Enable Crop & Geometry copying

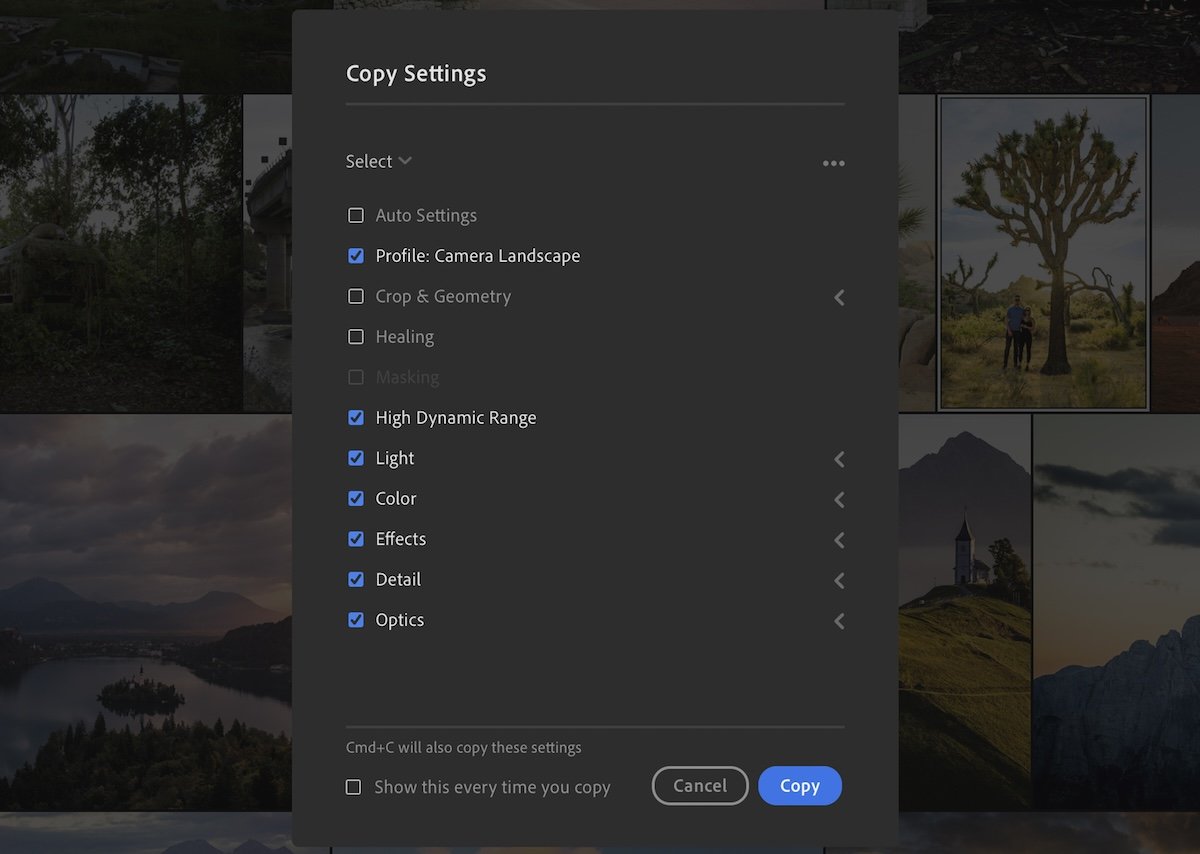point(356,296)
